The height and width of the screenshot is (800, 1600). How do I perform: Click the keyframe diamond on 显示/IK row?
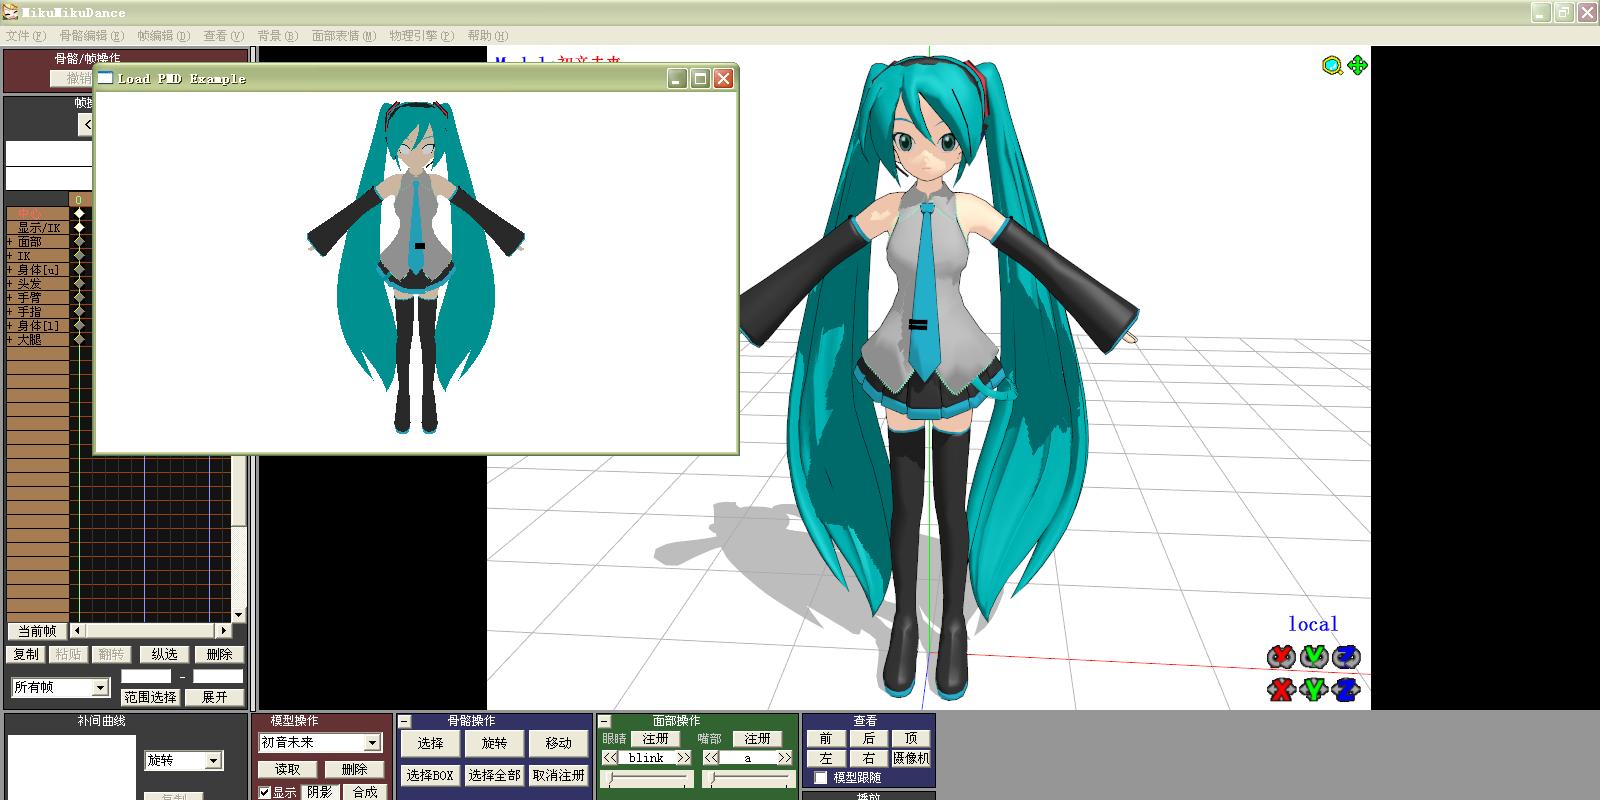79,227
